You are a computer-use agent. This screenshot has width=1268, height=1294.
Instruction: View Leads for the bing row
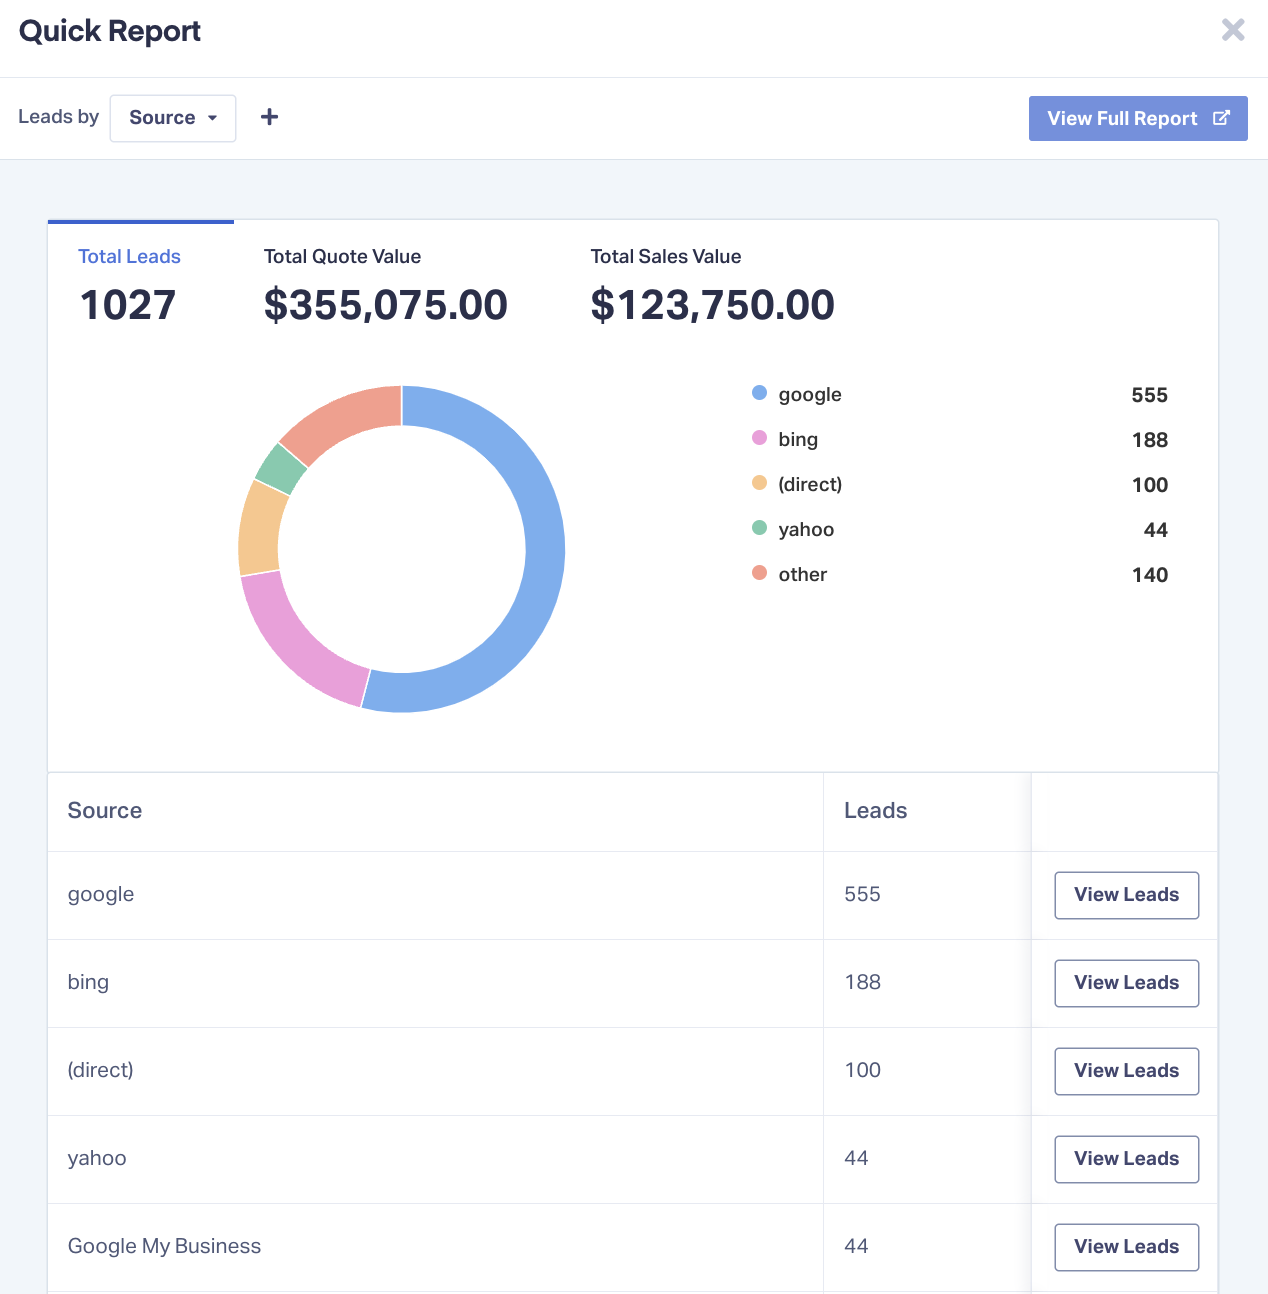(1127, 983)
